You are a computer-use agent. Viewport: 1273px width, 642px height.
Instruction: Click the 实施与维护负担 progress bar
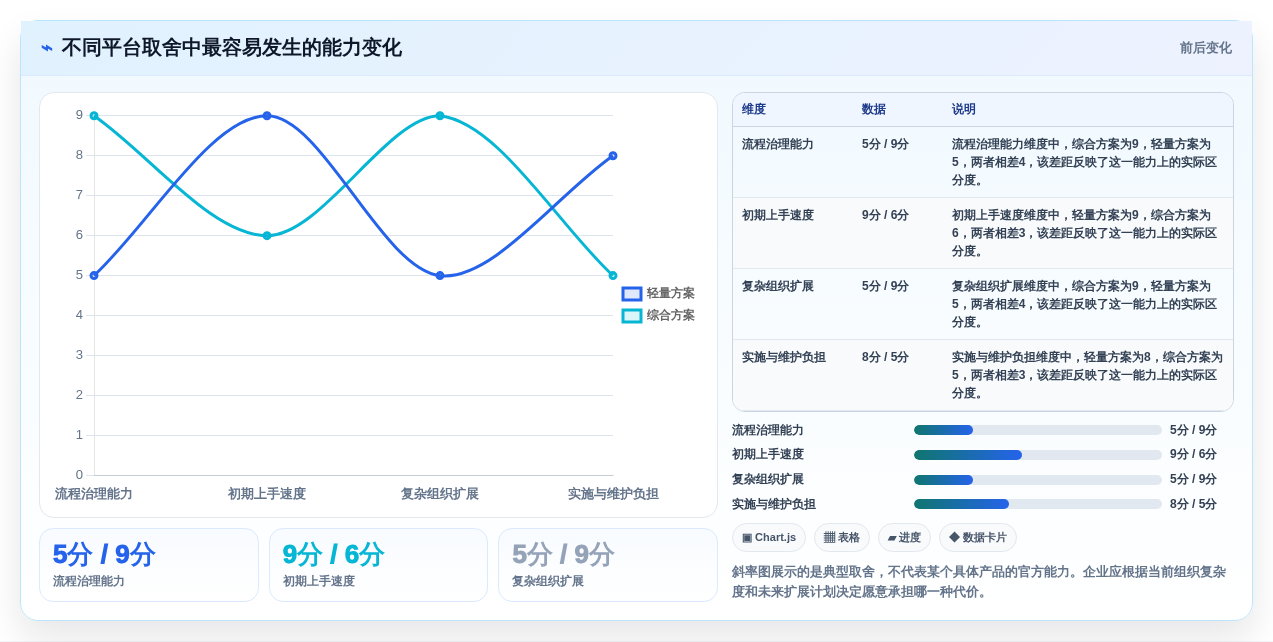[x=1038, y=504]
